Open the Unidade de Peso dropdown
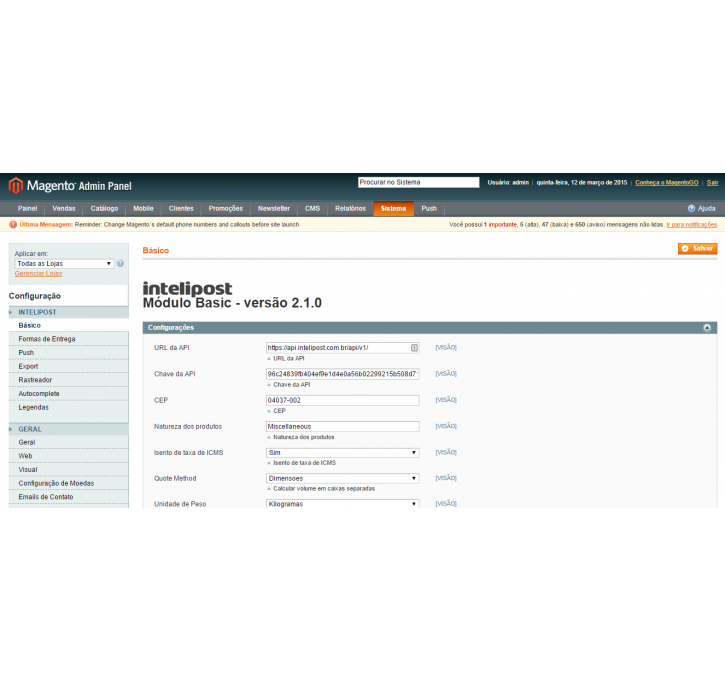The height and width of the screenshot is (680, 725). click(343, 503)
